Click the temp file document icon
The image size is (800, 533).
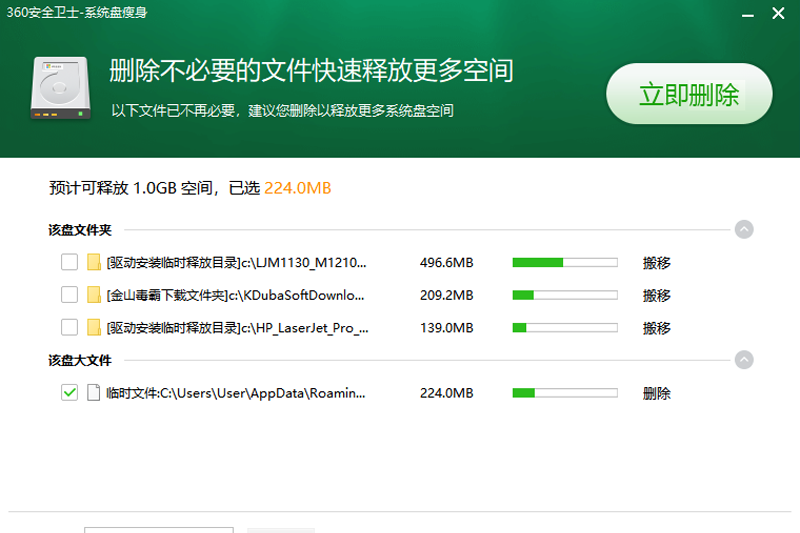coord(93,393)
